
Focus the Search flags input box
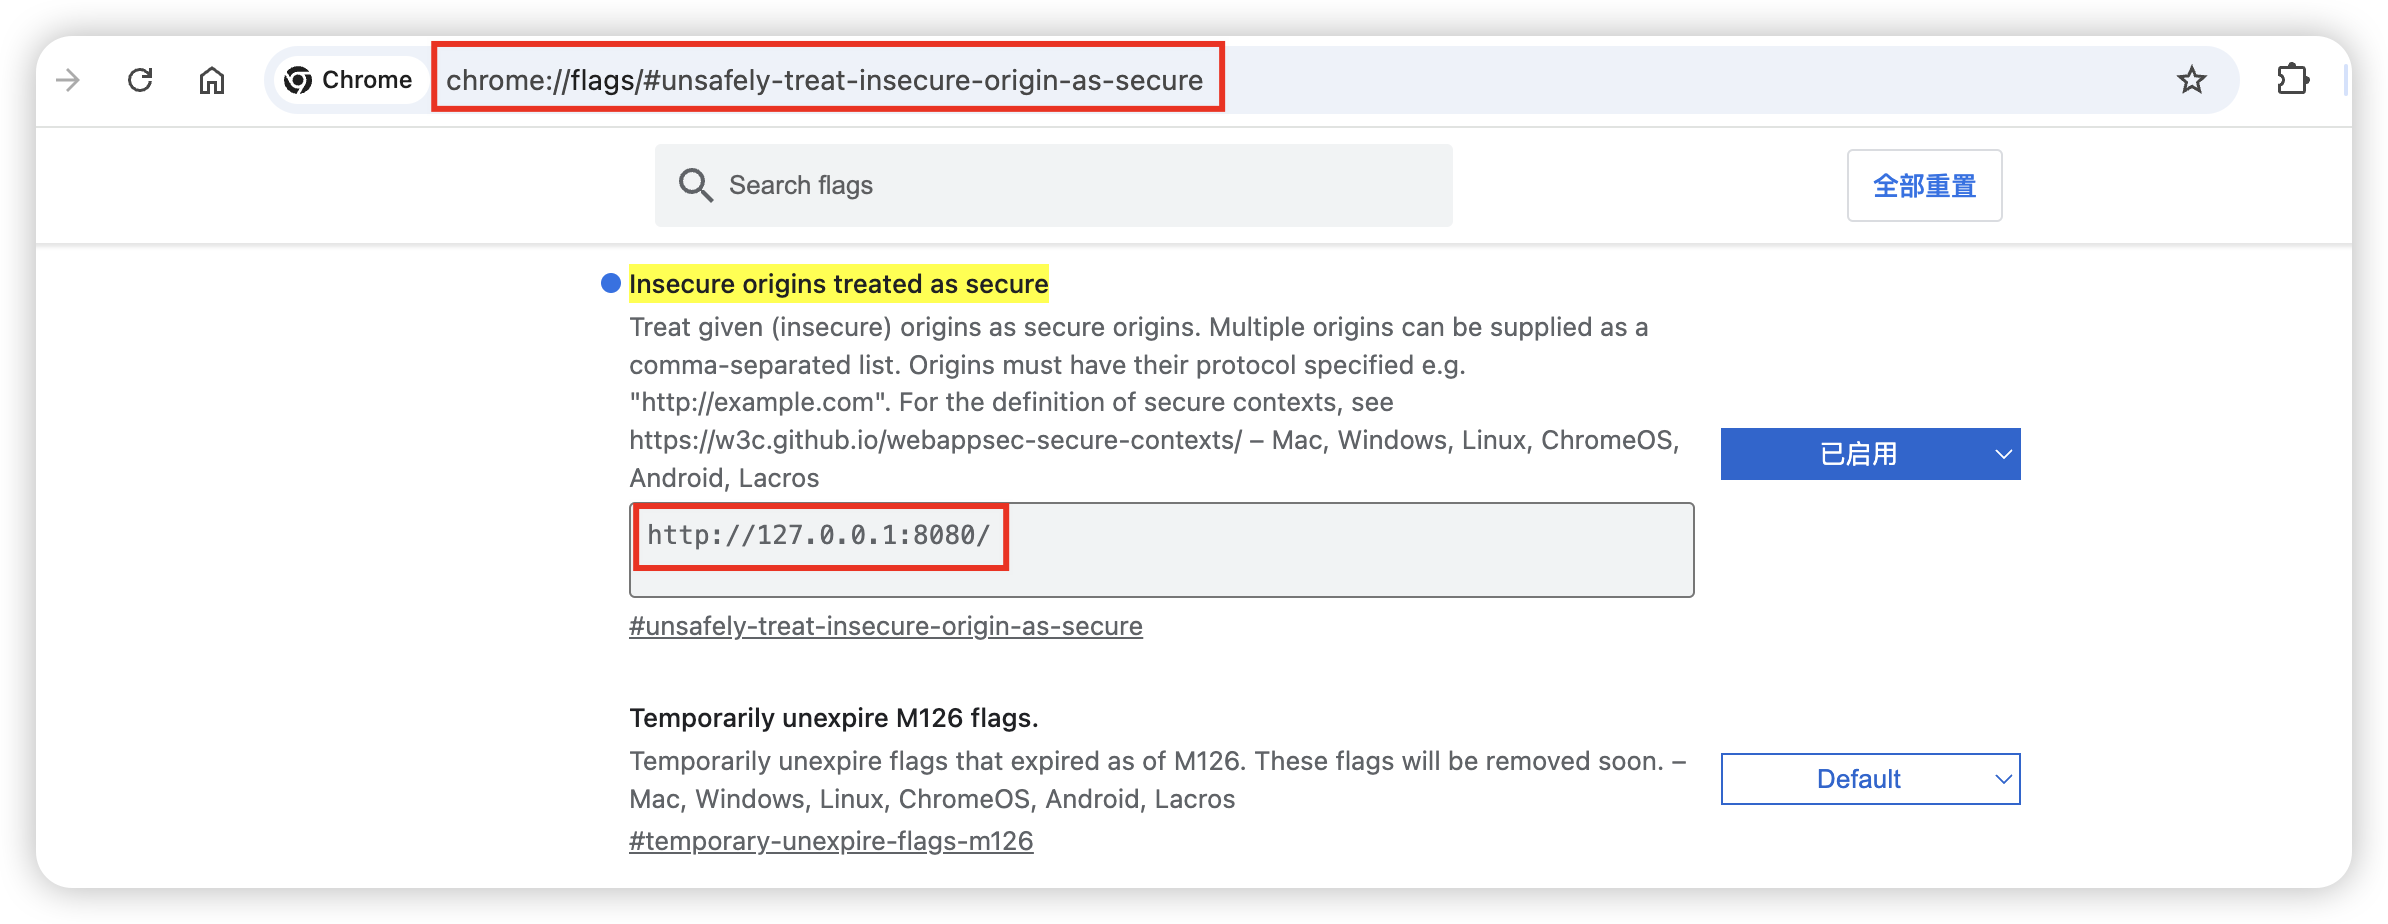(x=1080, y=186)
